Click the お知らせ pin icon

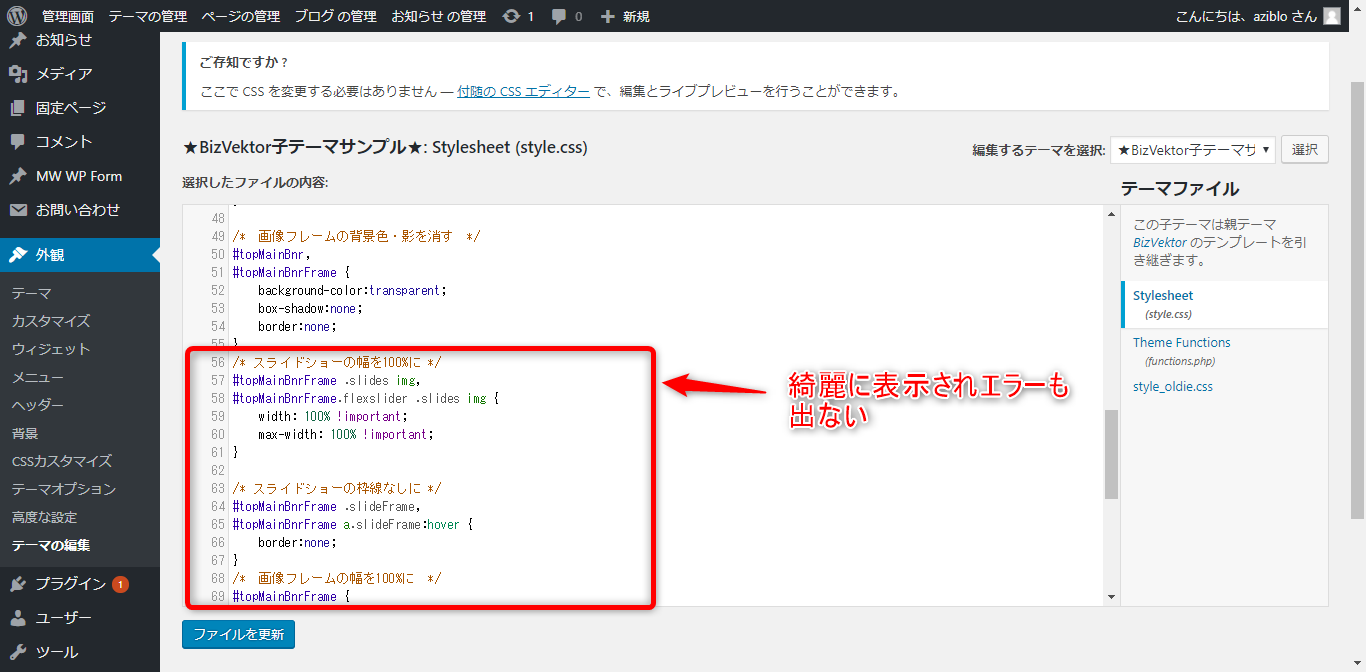tap(18, 40)
